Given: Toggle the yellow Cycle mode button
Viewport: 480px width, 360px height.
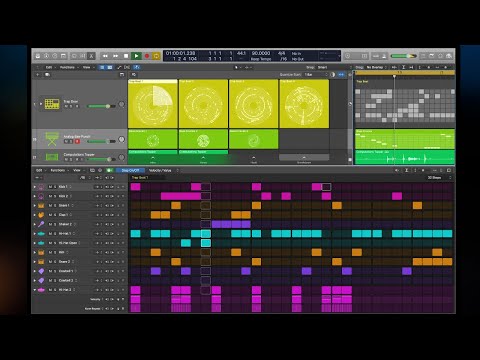Looking at the screenshot, I should (156, 56).
